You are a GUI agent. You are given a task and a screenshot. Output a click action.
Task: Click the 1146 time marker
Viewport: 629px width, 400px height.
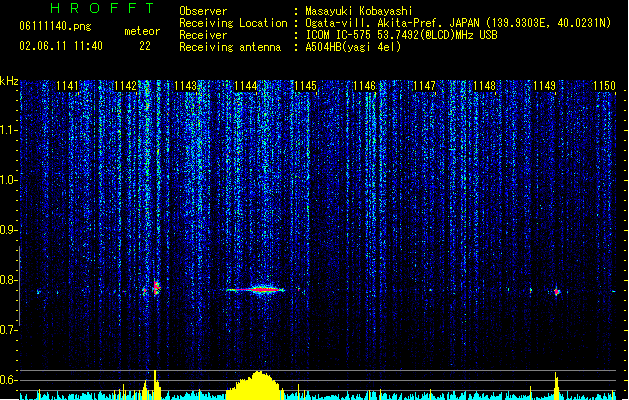click(x=364, y=86)
